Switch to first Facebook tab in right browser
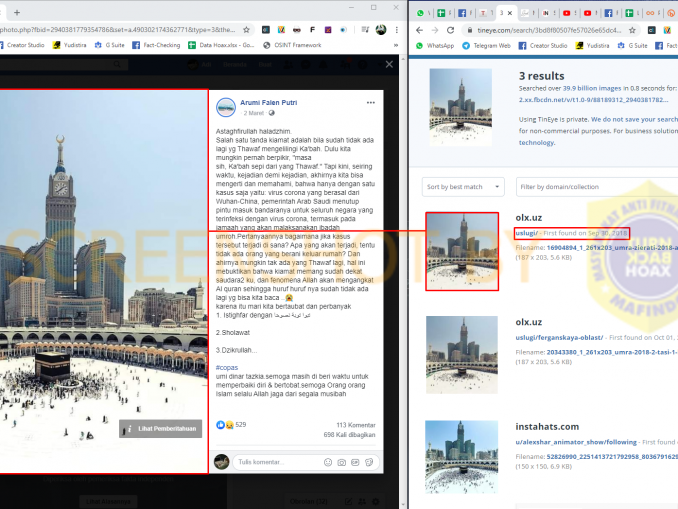678x509 pixels. point(462,13)
